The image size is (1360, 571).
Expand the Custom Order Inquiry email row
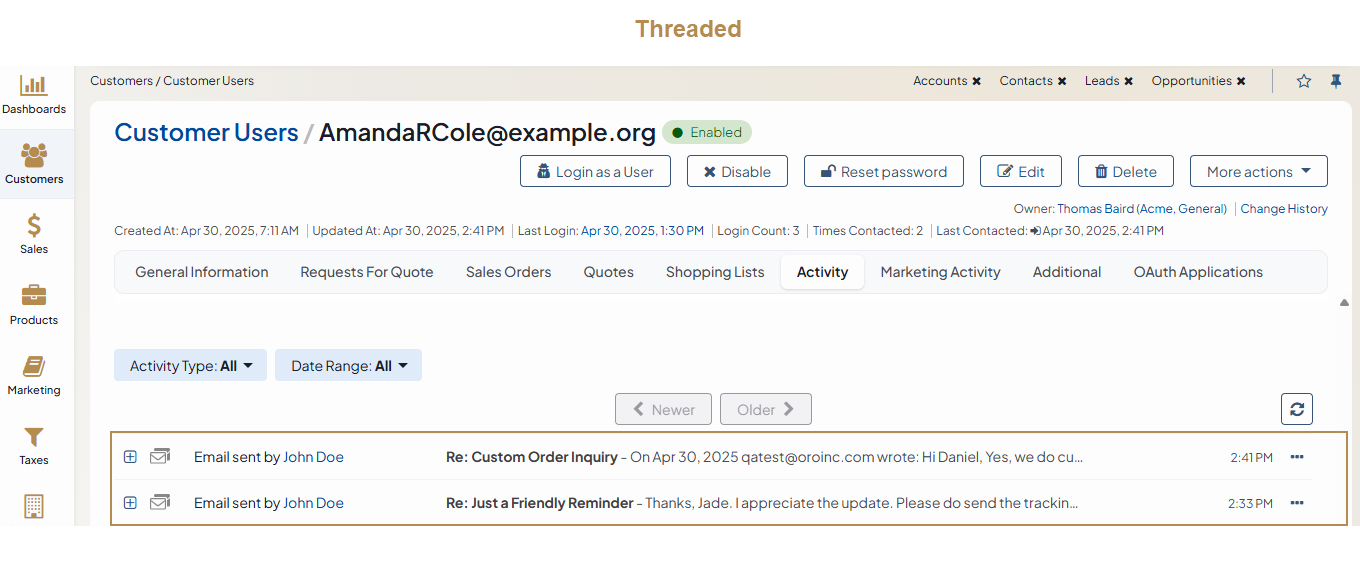click(130, 457)
